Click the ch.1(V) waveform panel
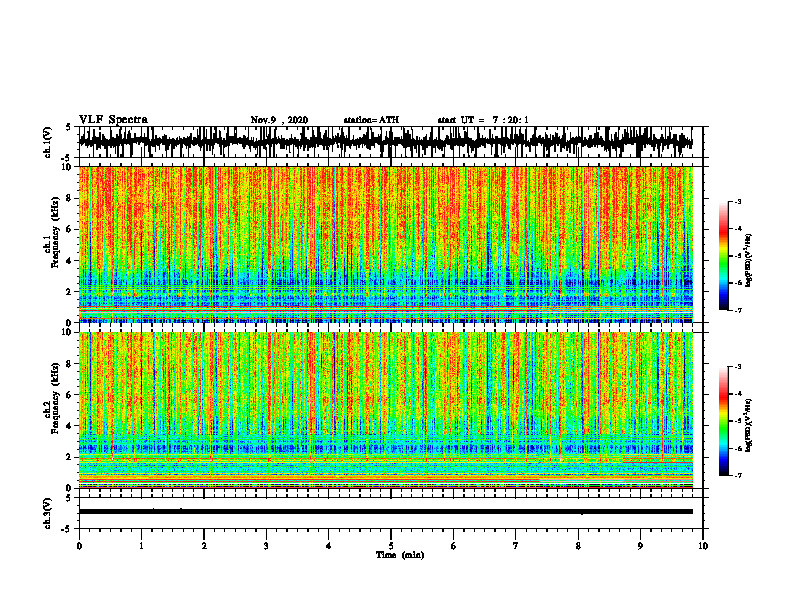This screenshot has height=612, width=792. coord(390,142)
